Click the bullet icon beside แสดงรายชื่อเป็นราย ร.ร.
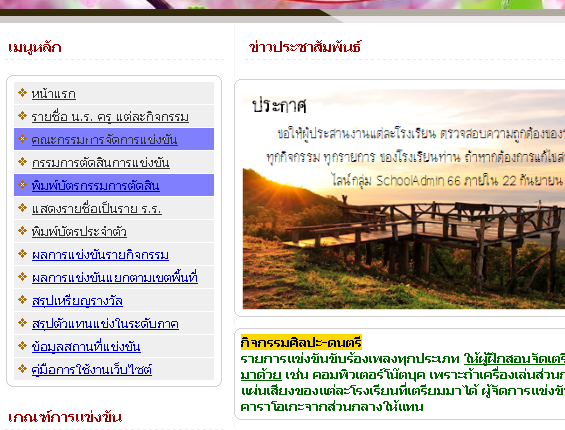 point(22,208)
